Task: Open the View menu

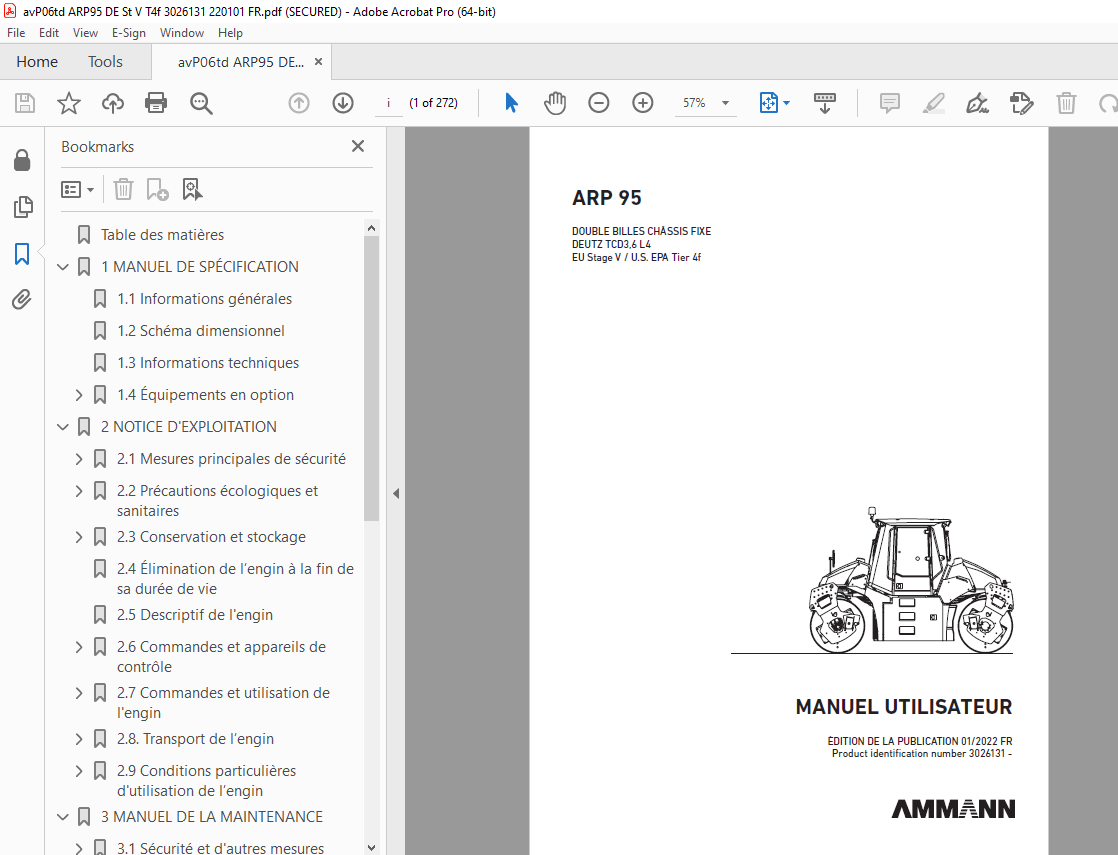Action: 85,33
